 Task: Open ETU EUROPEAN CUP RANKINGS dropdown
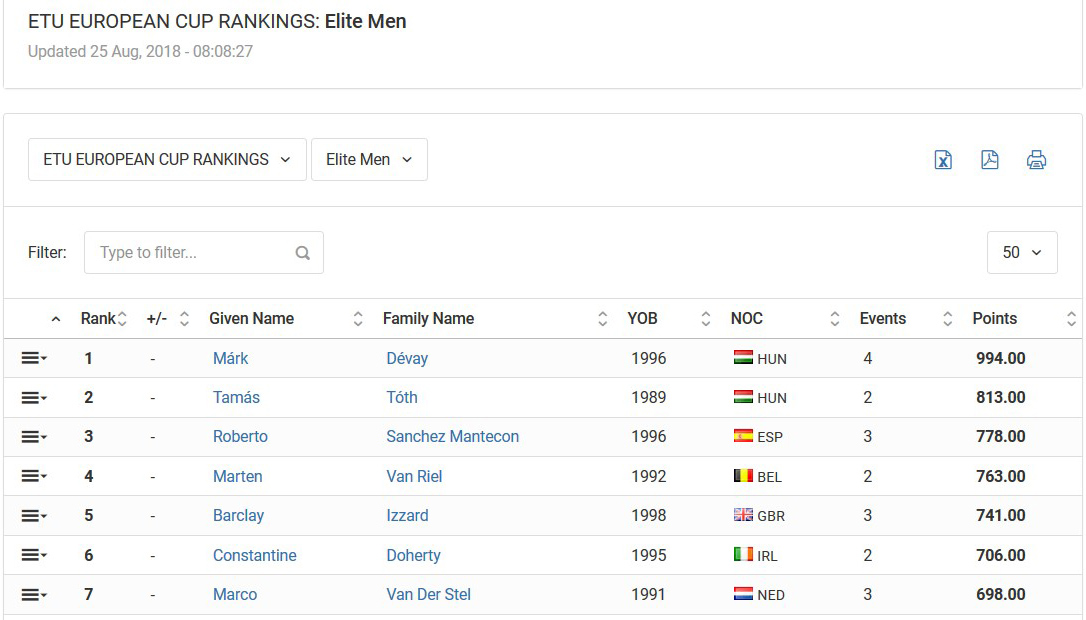(x=167, y=159)
